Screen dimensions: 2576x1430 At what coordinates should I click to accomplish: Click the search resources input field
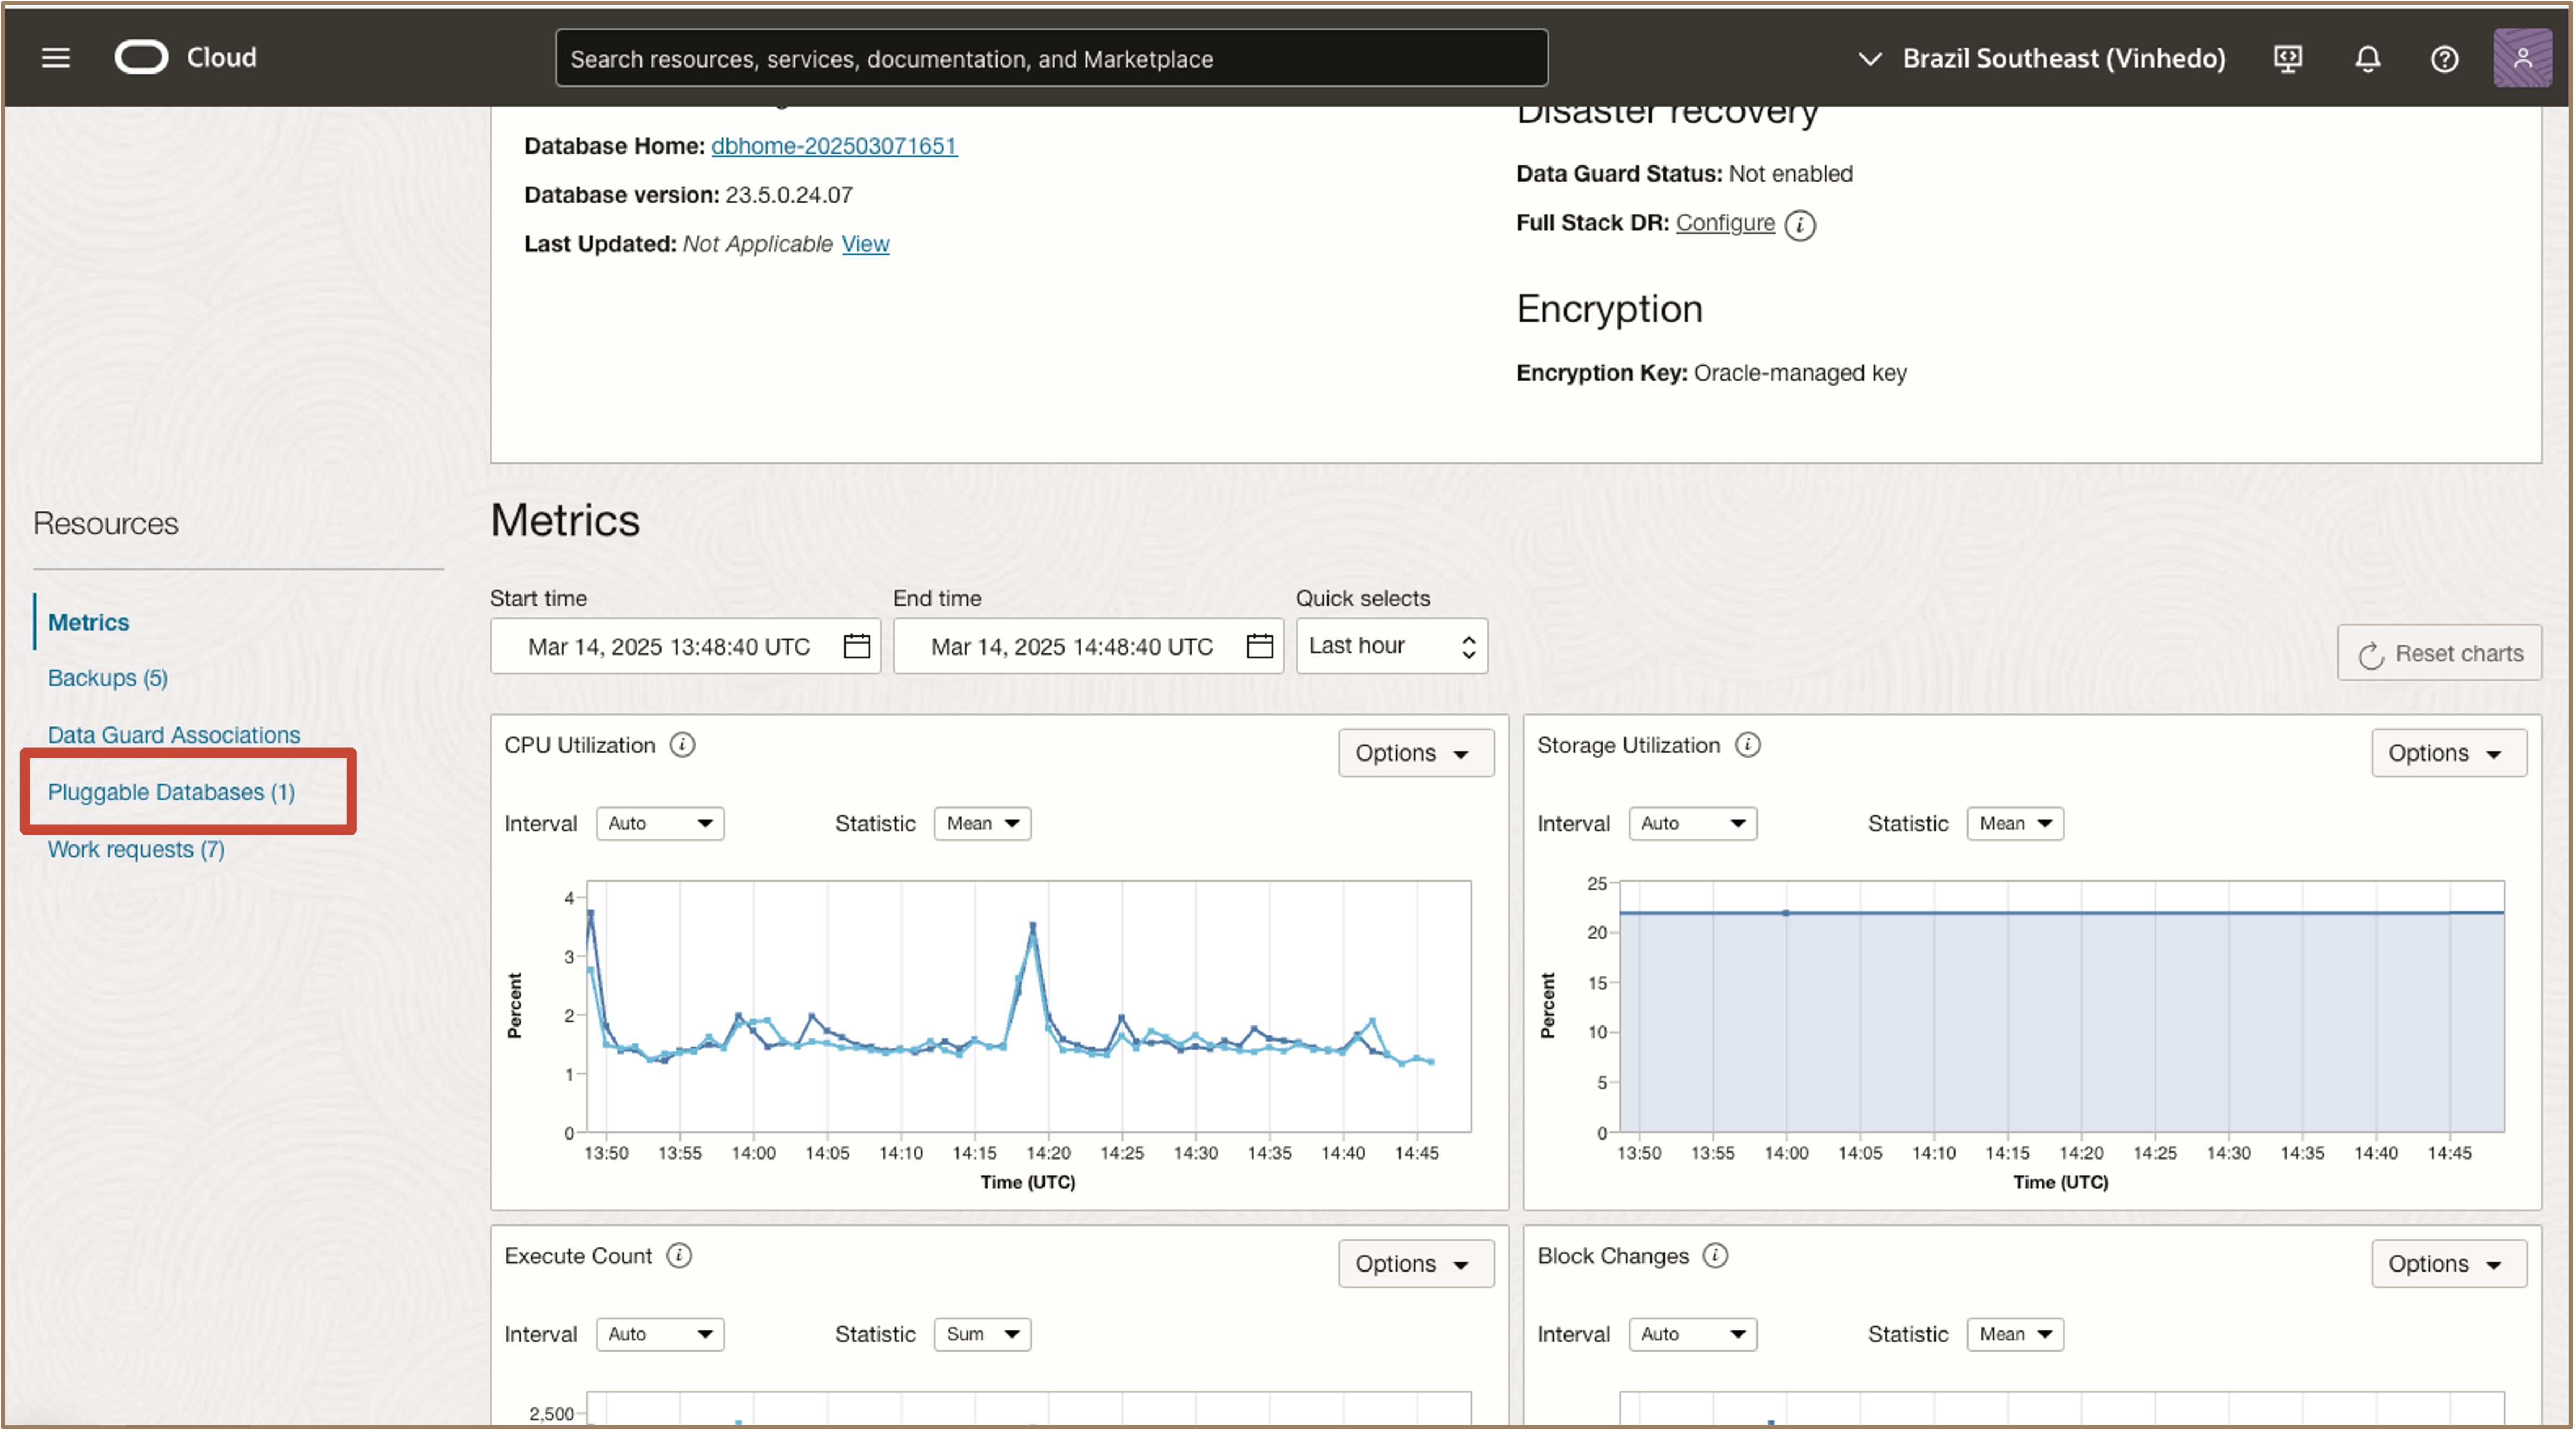coord(1050,59)
